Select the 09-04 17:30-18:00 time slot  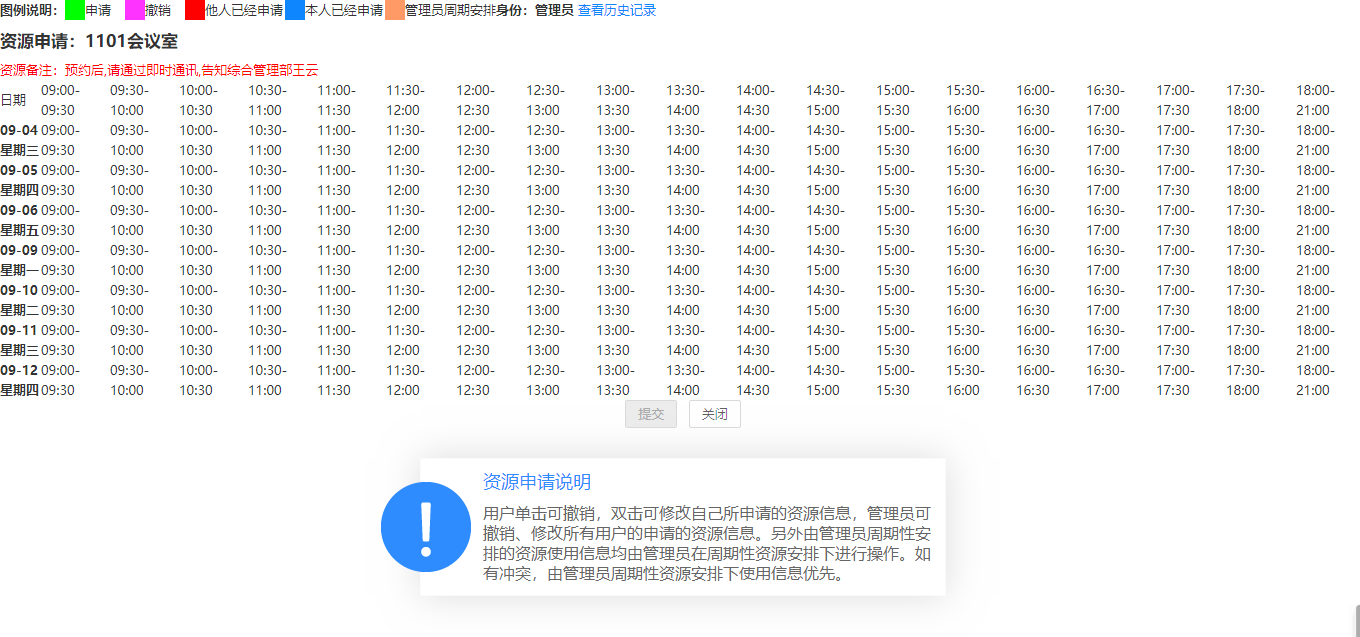(1244, 140)
